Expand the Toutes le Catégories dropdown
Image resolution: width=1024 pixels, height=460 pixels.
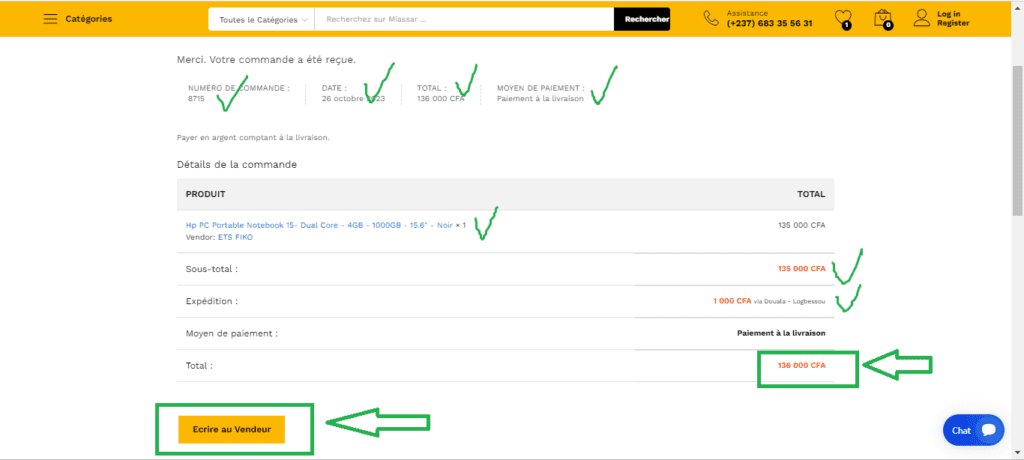tap(260, 19)
